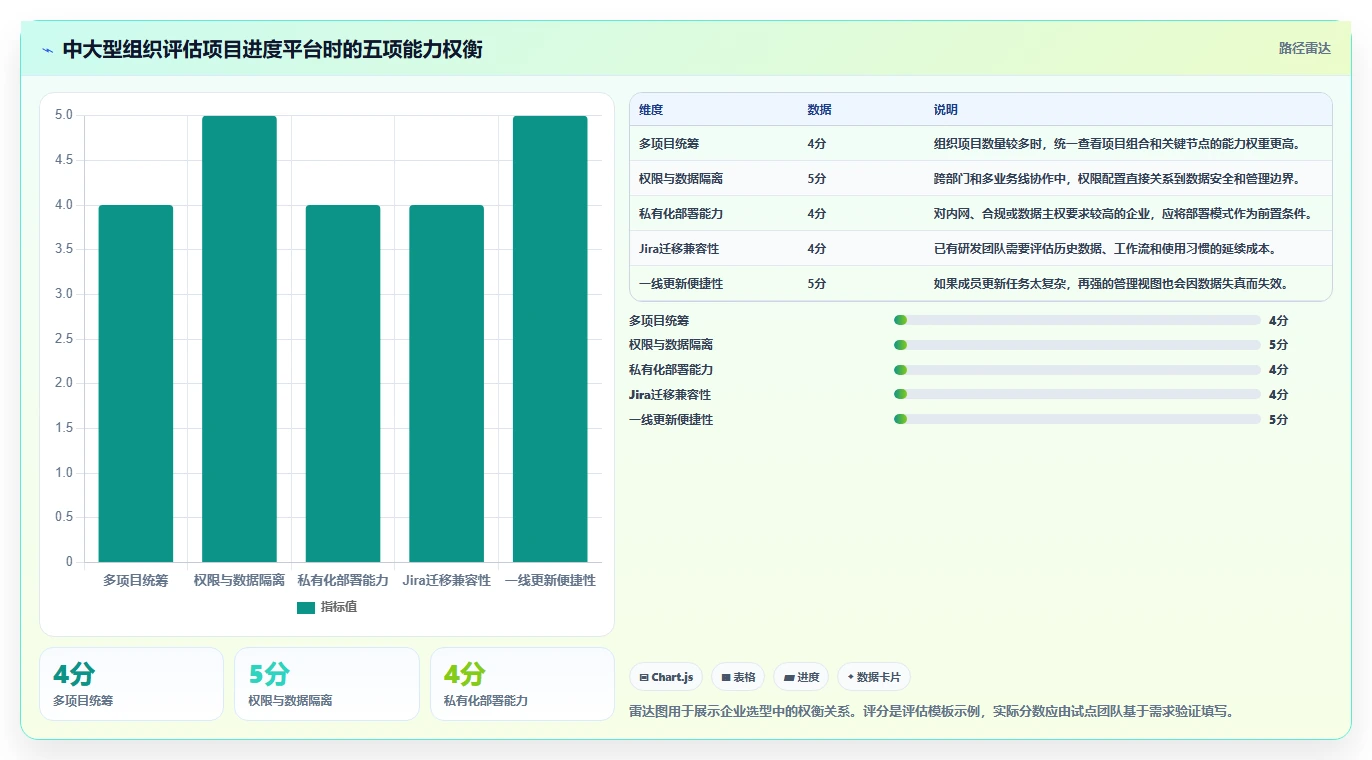
Task: Click the page title 中大型组织评估项目进度平台
Action: (x=272, y=50)
